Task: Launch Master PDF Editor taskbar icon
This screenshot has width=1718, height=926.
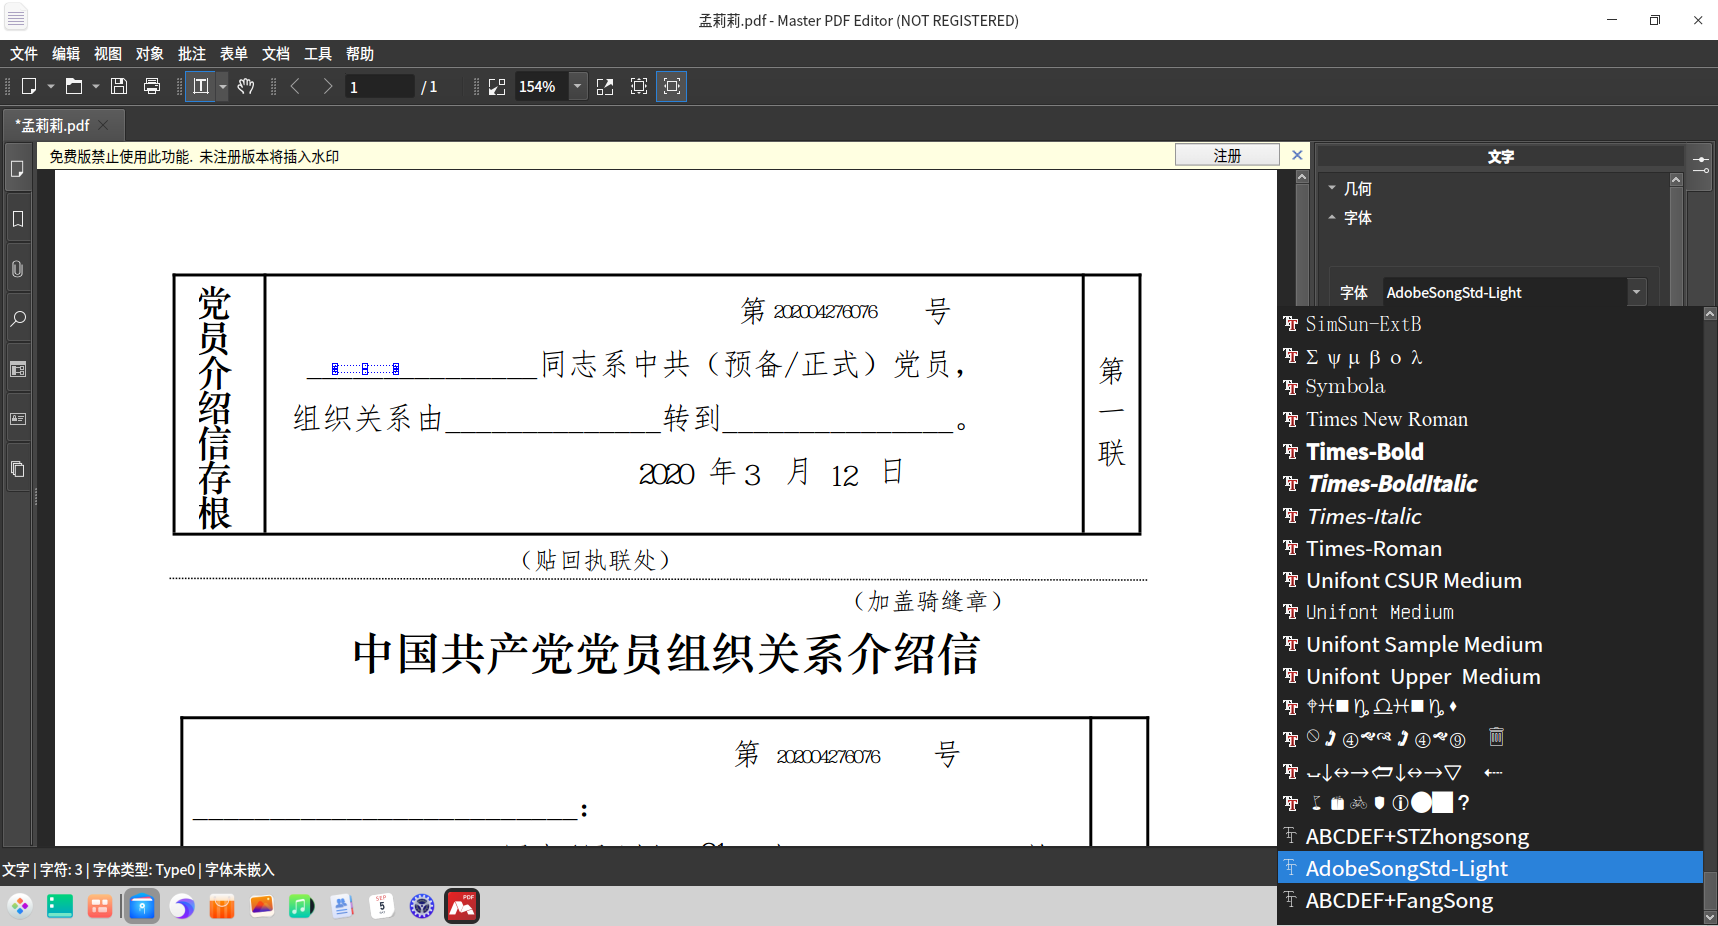Action: pyautogui.click(x=462, y=906)
